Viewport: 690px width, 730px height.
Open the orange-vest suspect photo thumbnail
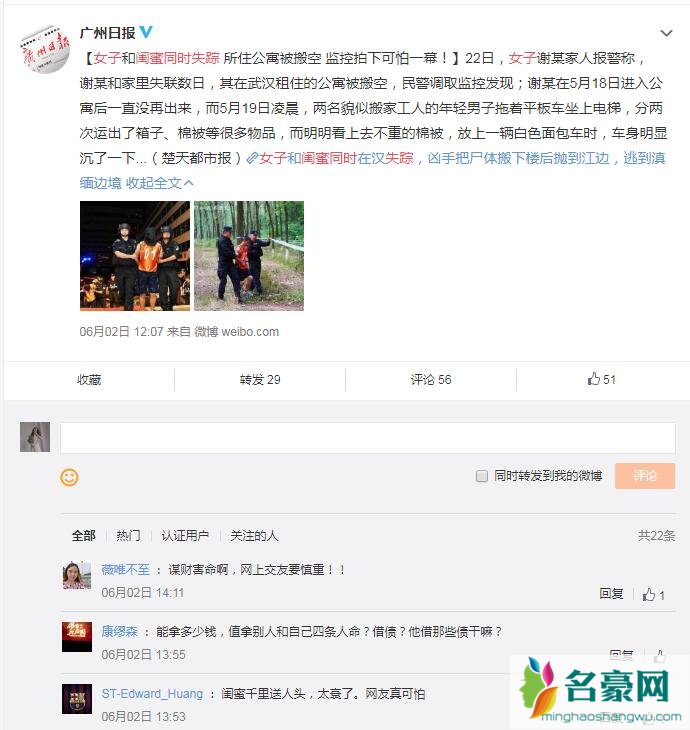click(x=135, y=256)
